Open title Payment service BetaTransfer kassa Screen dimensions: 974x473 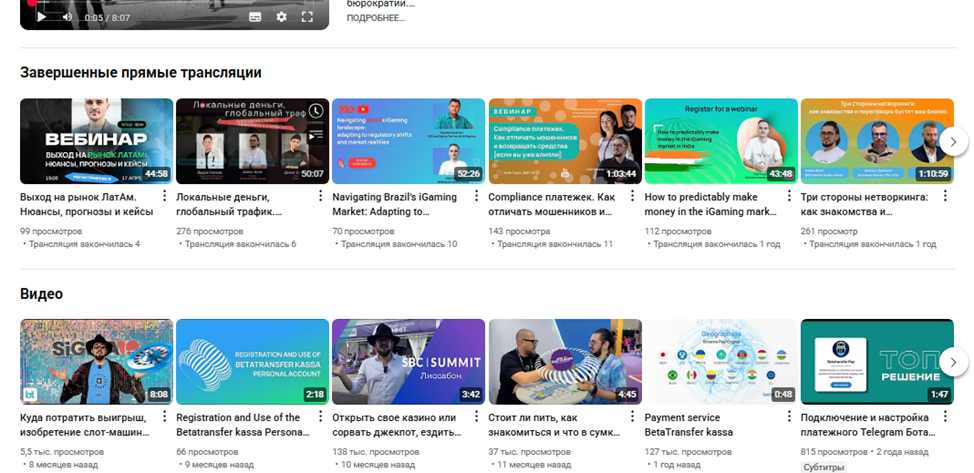coord(689,425)
